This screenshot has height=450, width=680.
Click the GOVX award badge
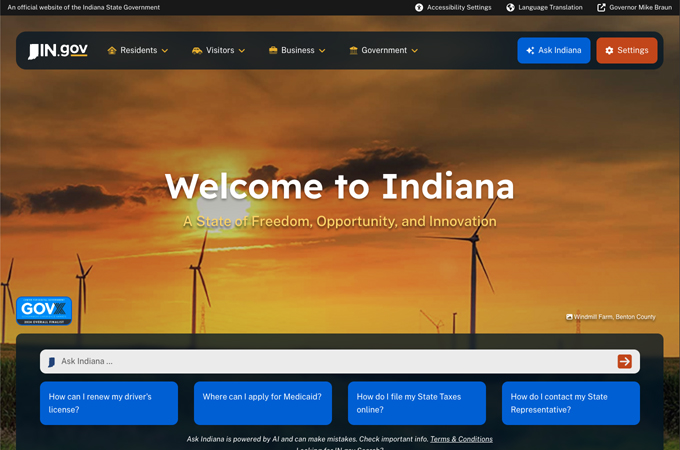tap(44, 311)
